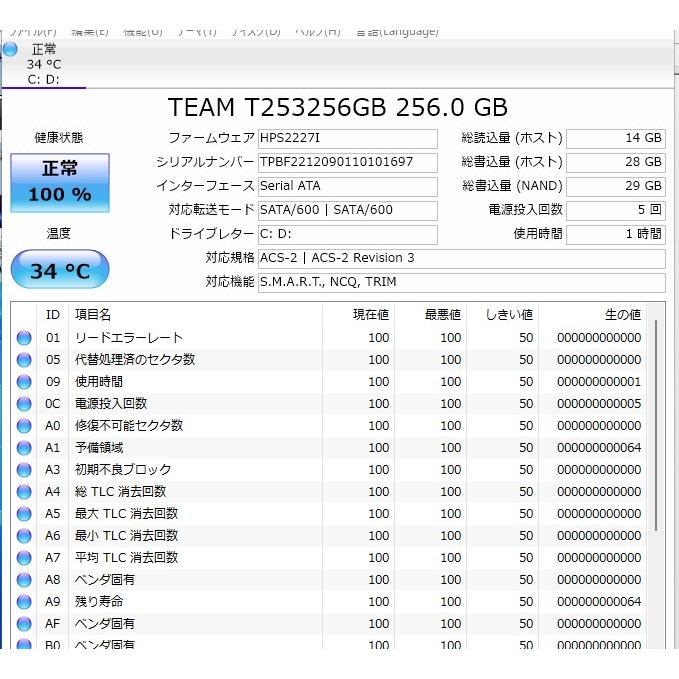Click the 項目名 column header
This screenshot has width=679, height=679.
(93, 315)
